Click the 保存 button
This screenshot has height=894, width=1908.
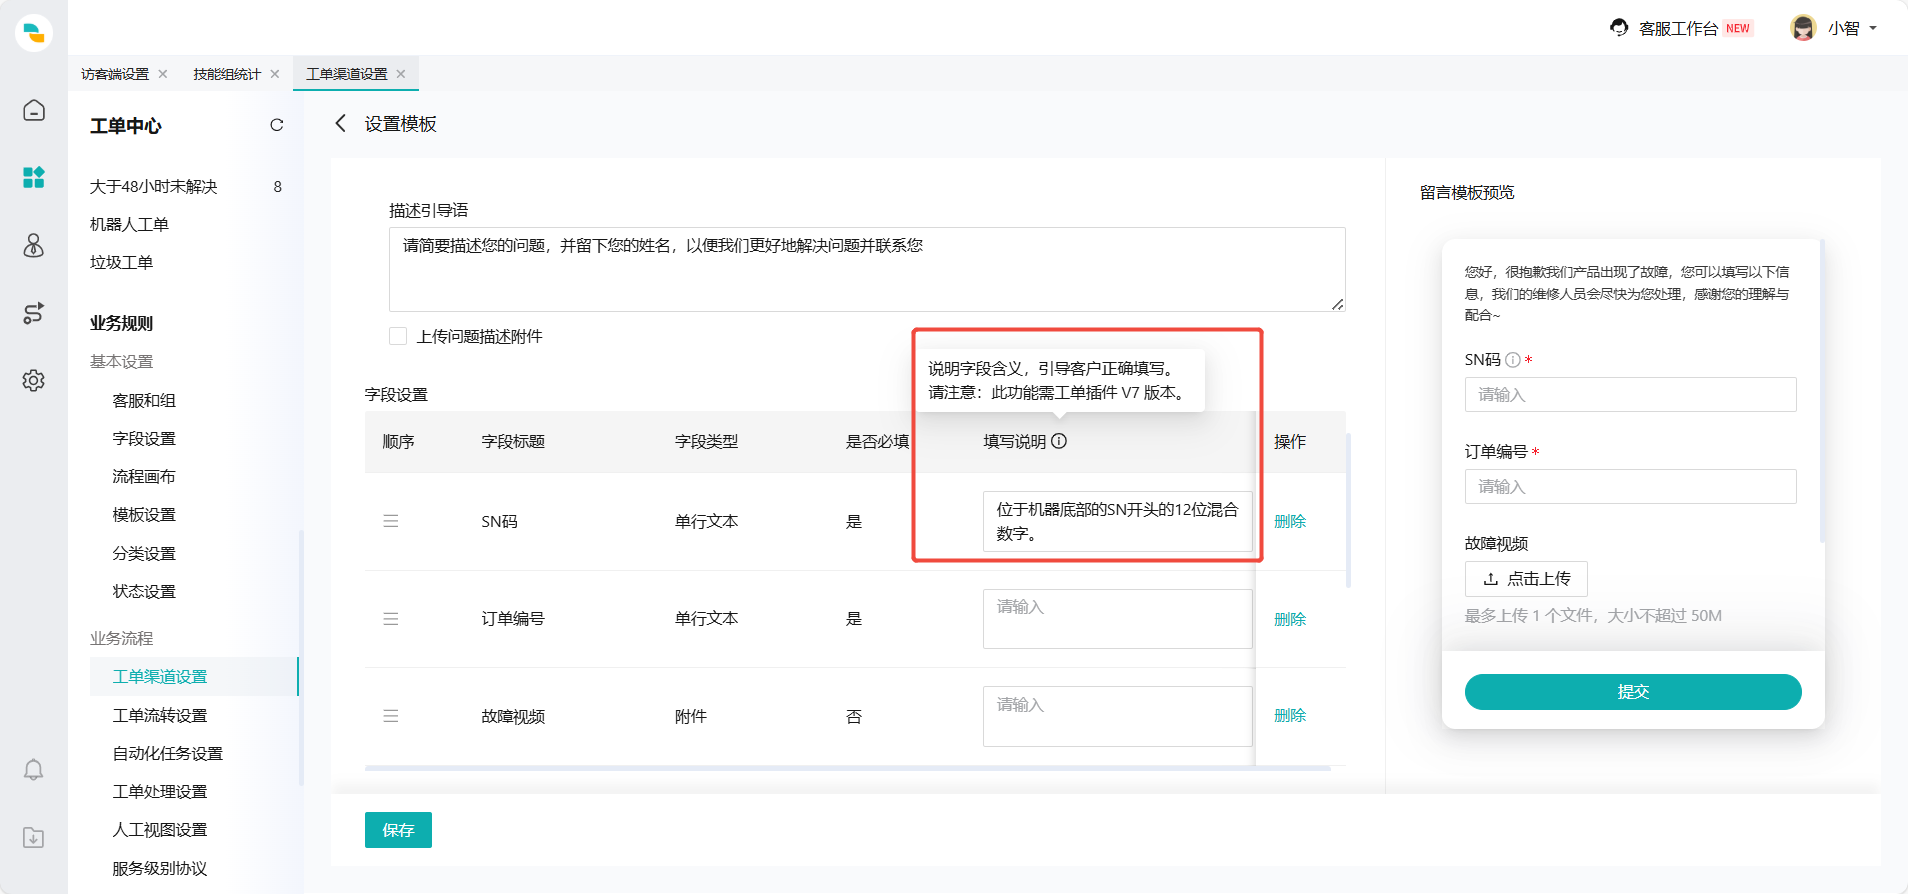pos(398,830)
